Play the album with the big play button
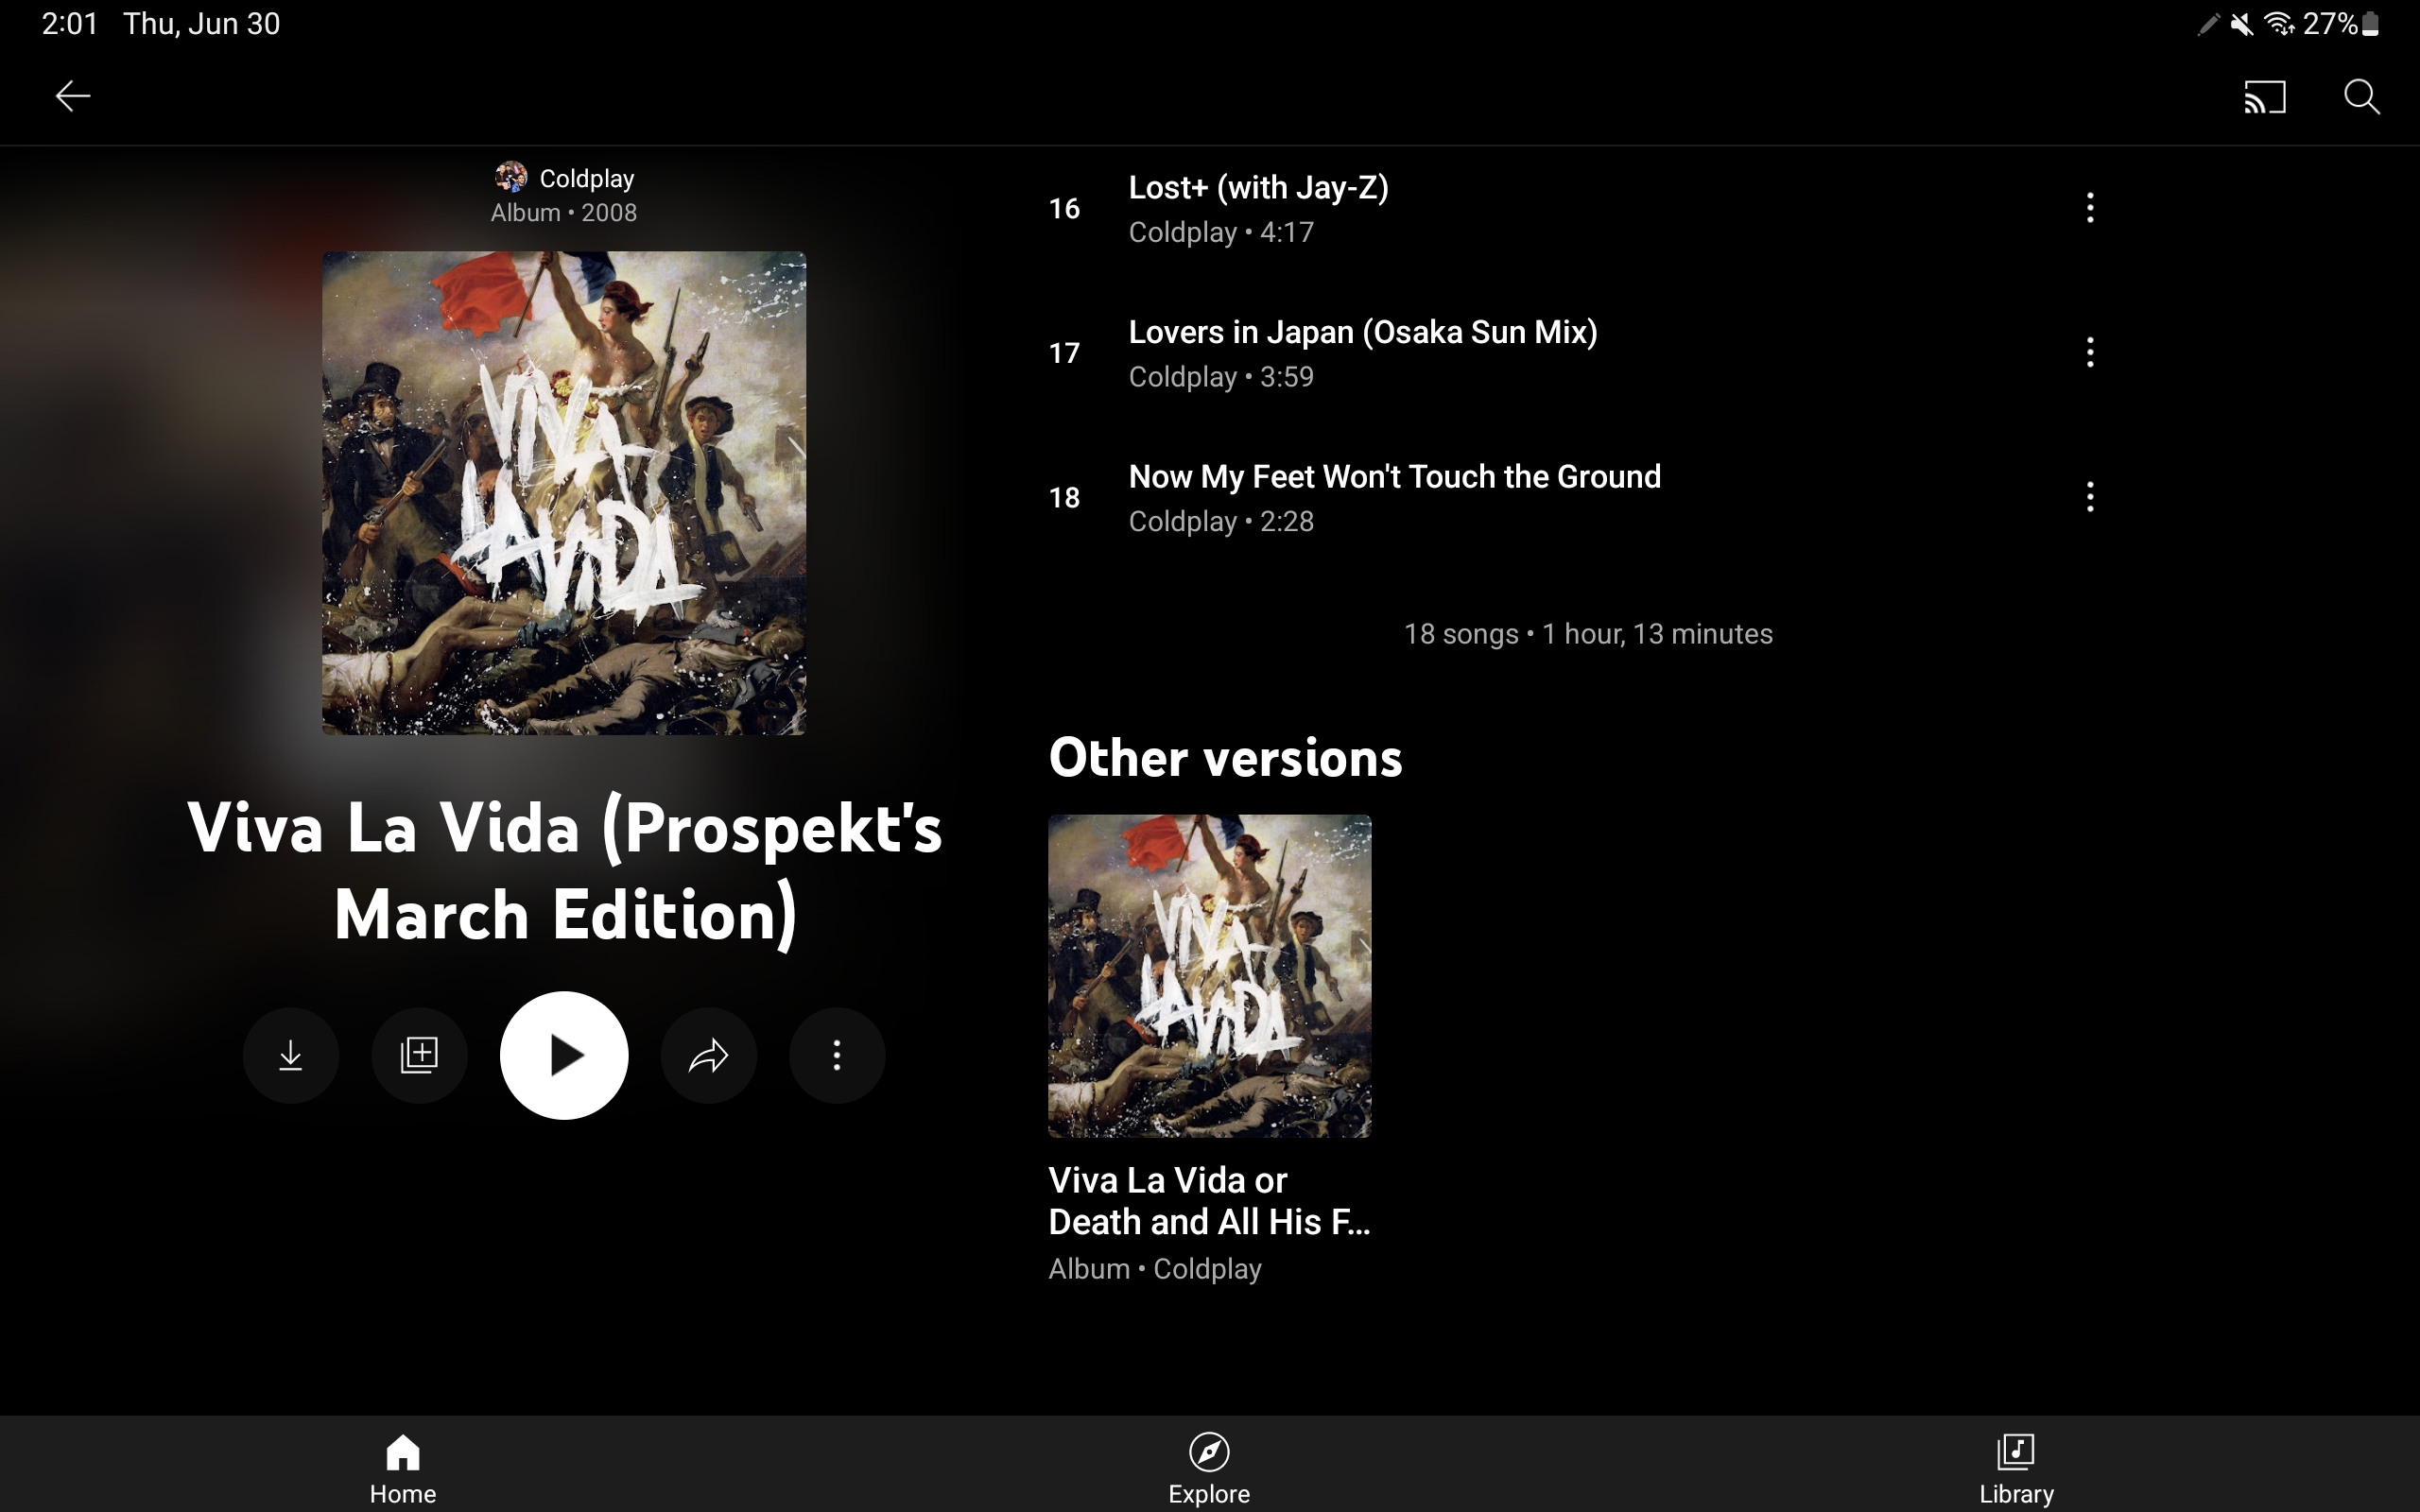The image size is (2420, 1512). tap(564, 1055)
